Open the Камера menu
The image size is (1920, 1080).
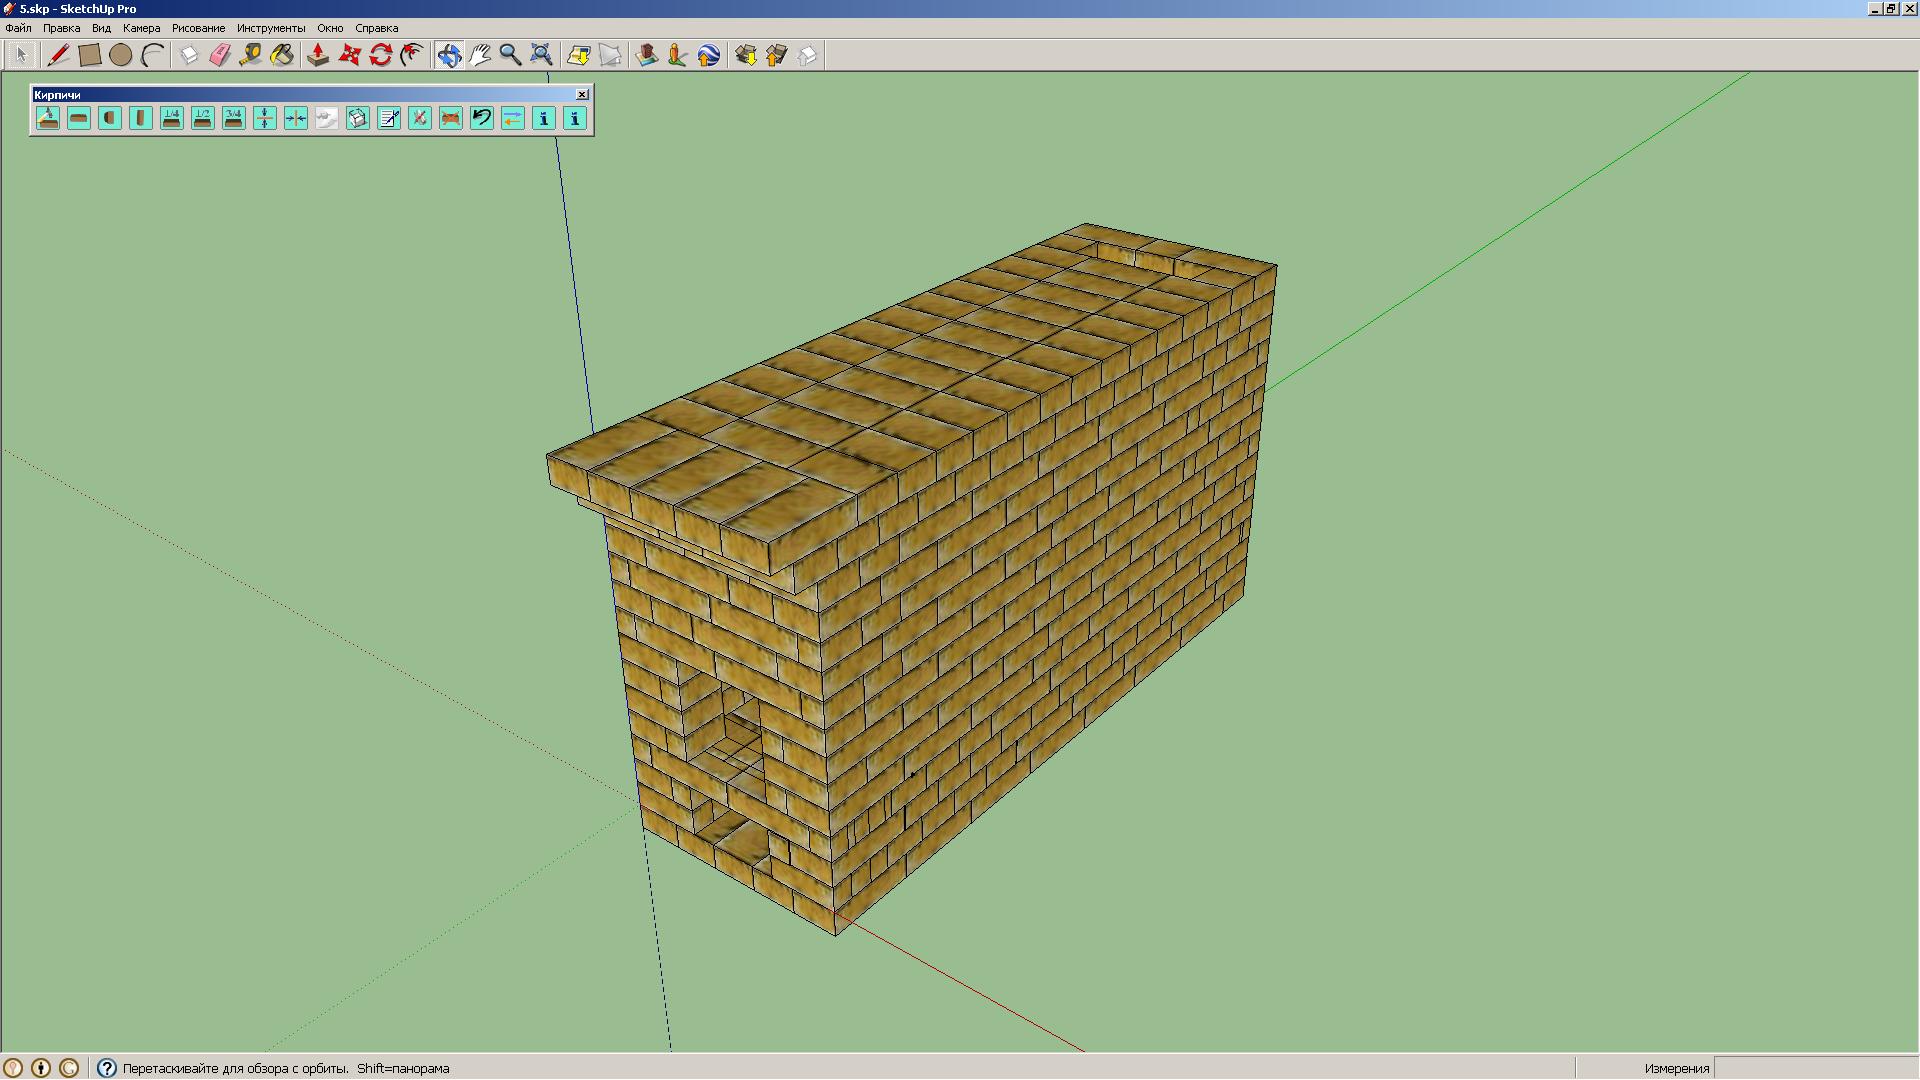coord(141,28)
